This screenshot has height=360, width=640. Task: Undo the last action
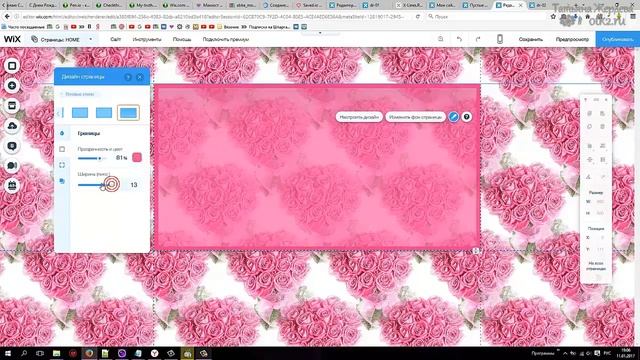tap(460, 39)
